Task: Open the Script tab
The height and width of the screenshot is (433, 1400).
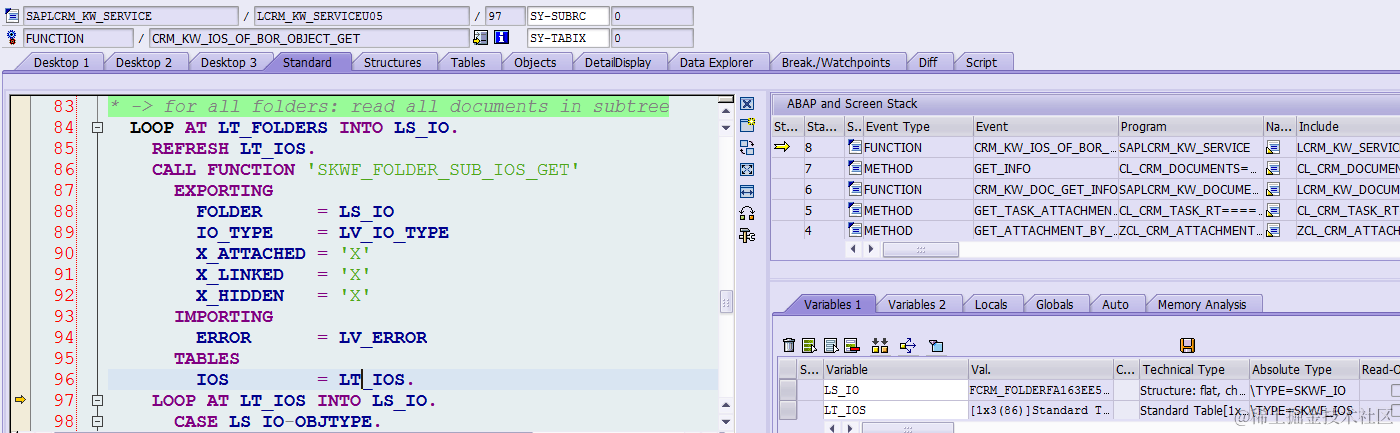Action: (x=981, y=62)
